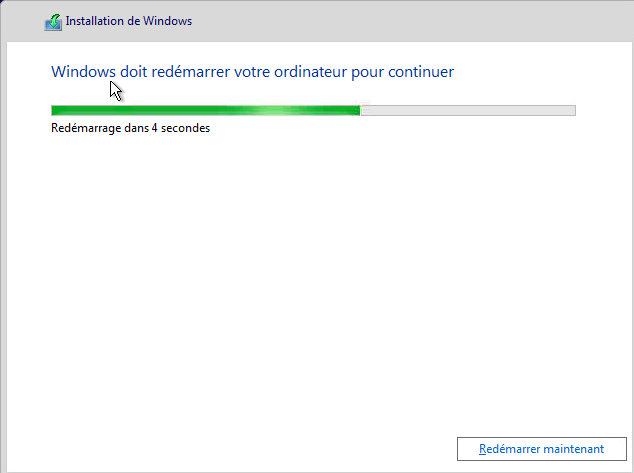This screenshot has height=473, width=634.
Task: Click the Redémarrer maintenant button
Action: click(541, 449)
